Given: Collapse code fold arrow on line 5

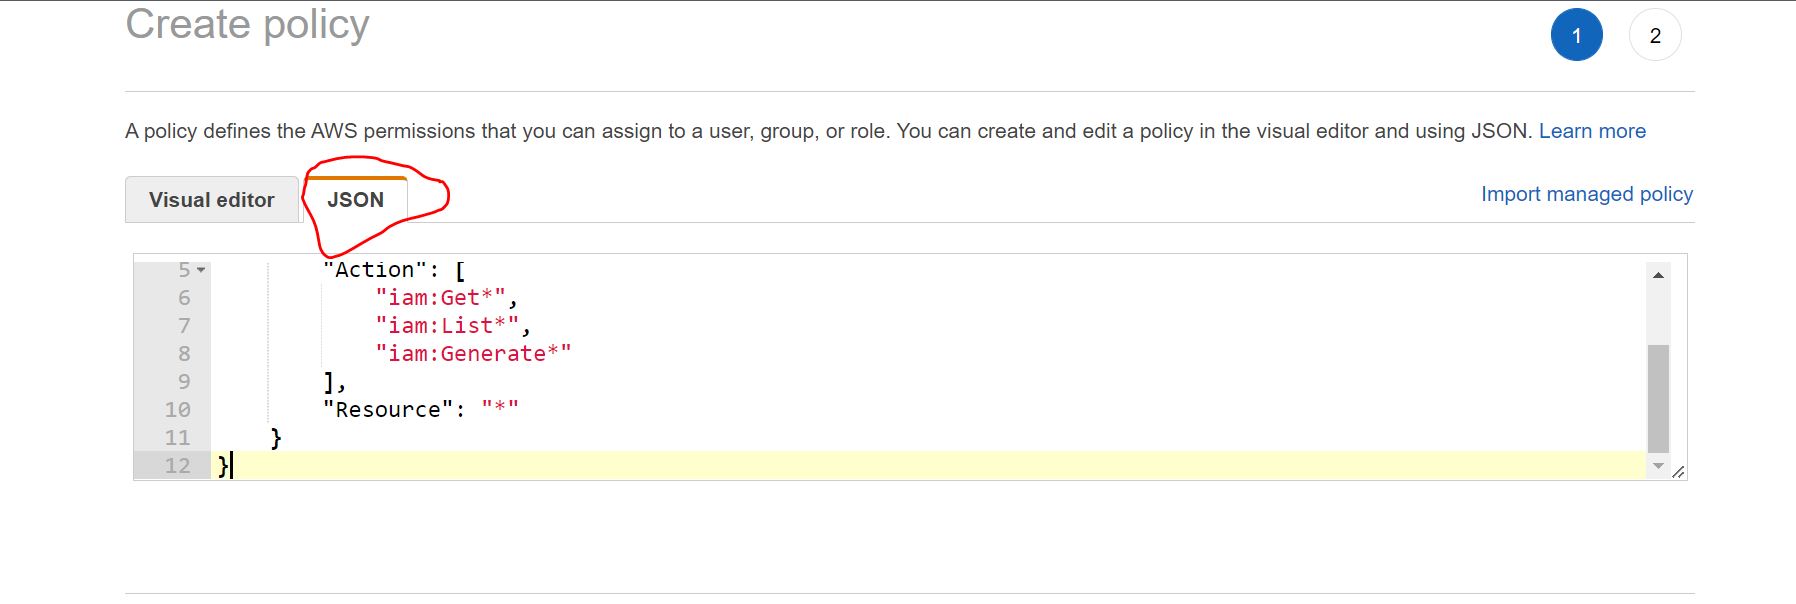Looking at the screenshot, I should point(201,270).
